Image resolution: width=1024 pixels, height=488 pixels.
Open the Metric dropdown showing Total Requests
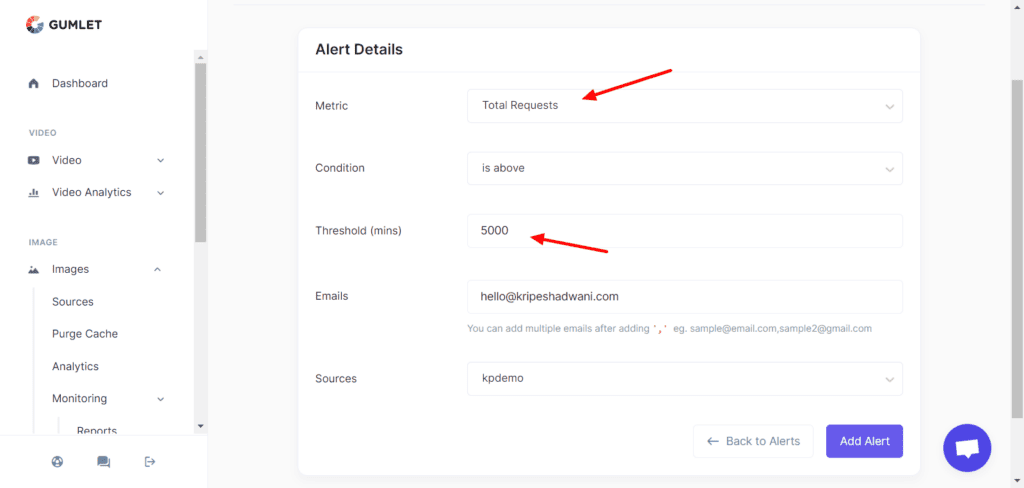684,106
